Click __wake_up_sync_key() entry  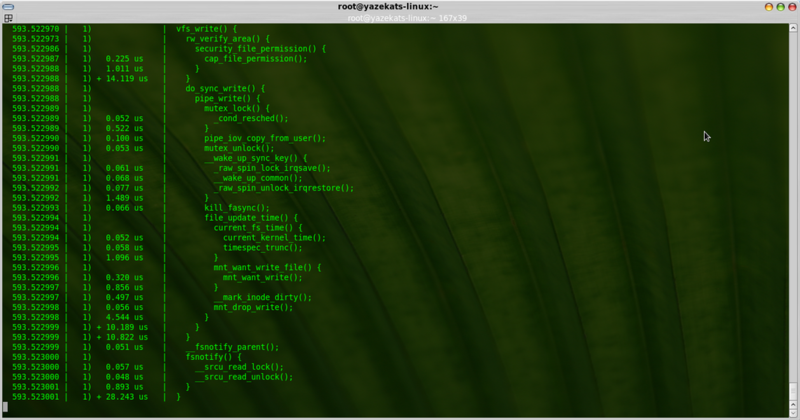click(256, 158)
